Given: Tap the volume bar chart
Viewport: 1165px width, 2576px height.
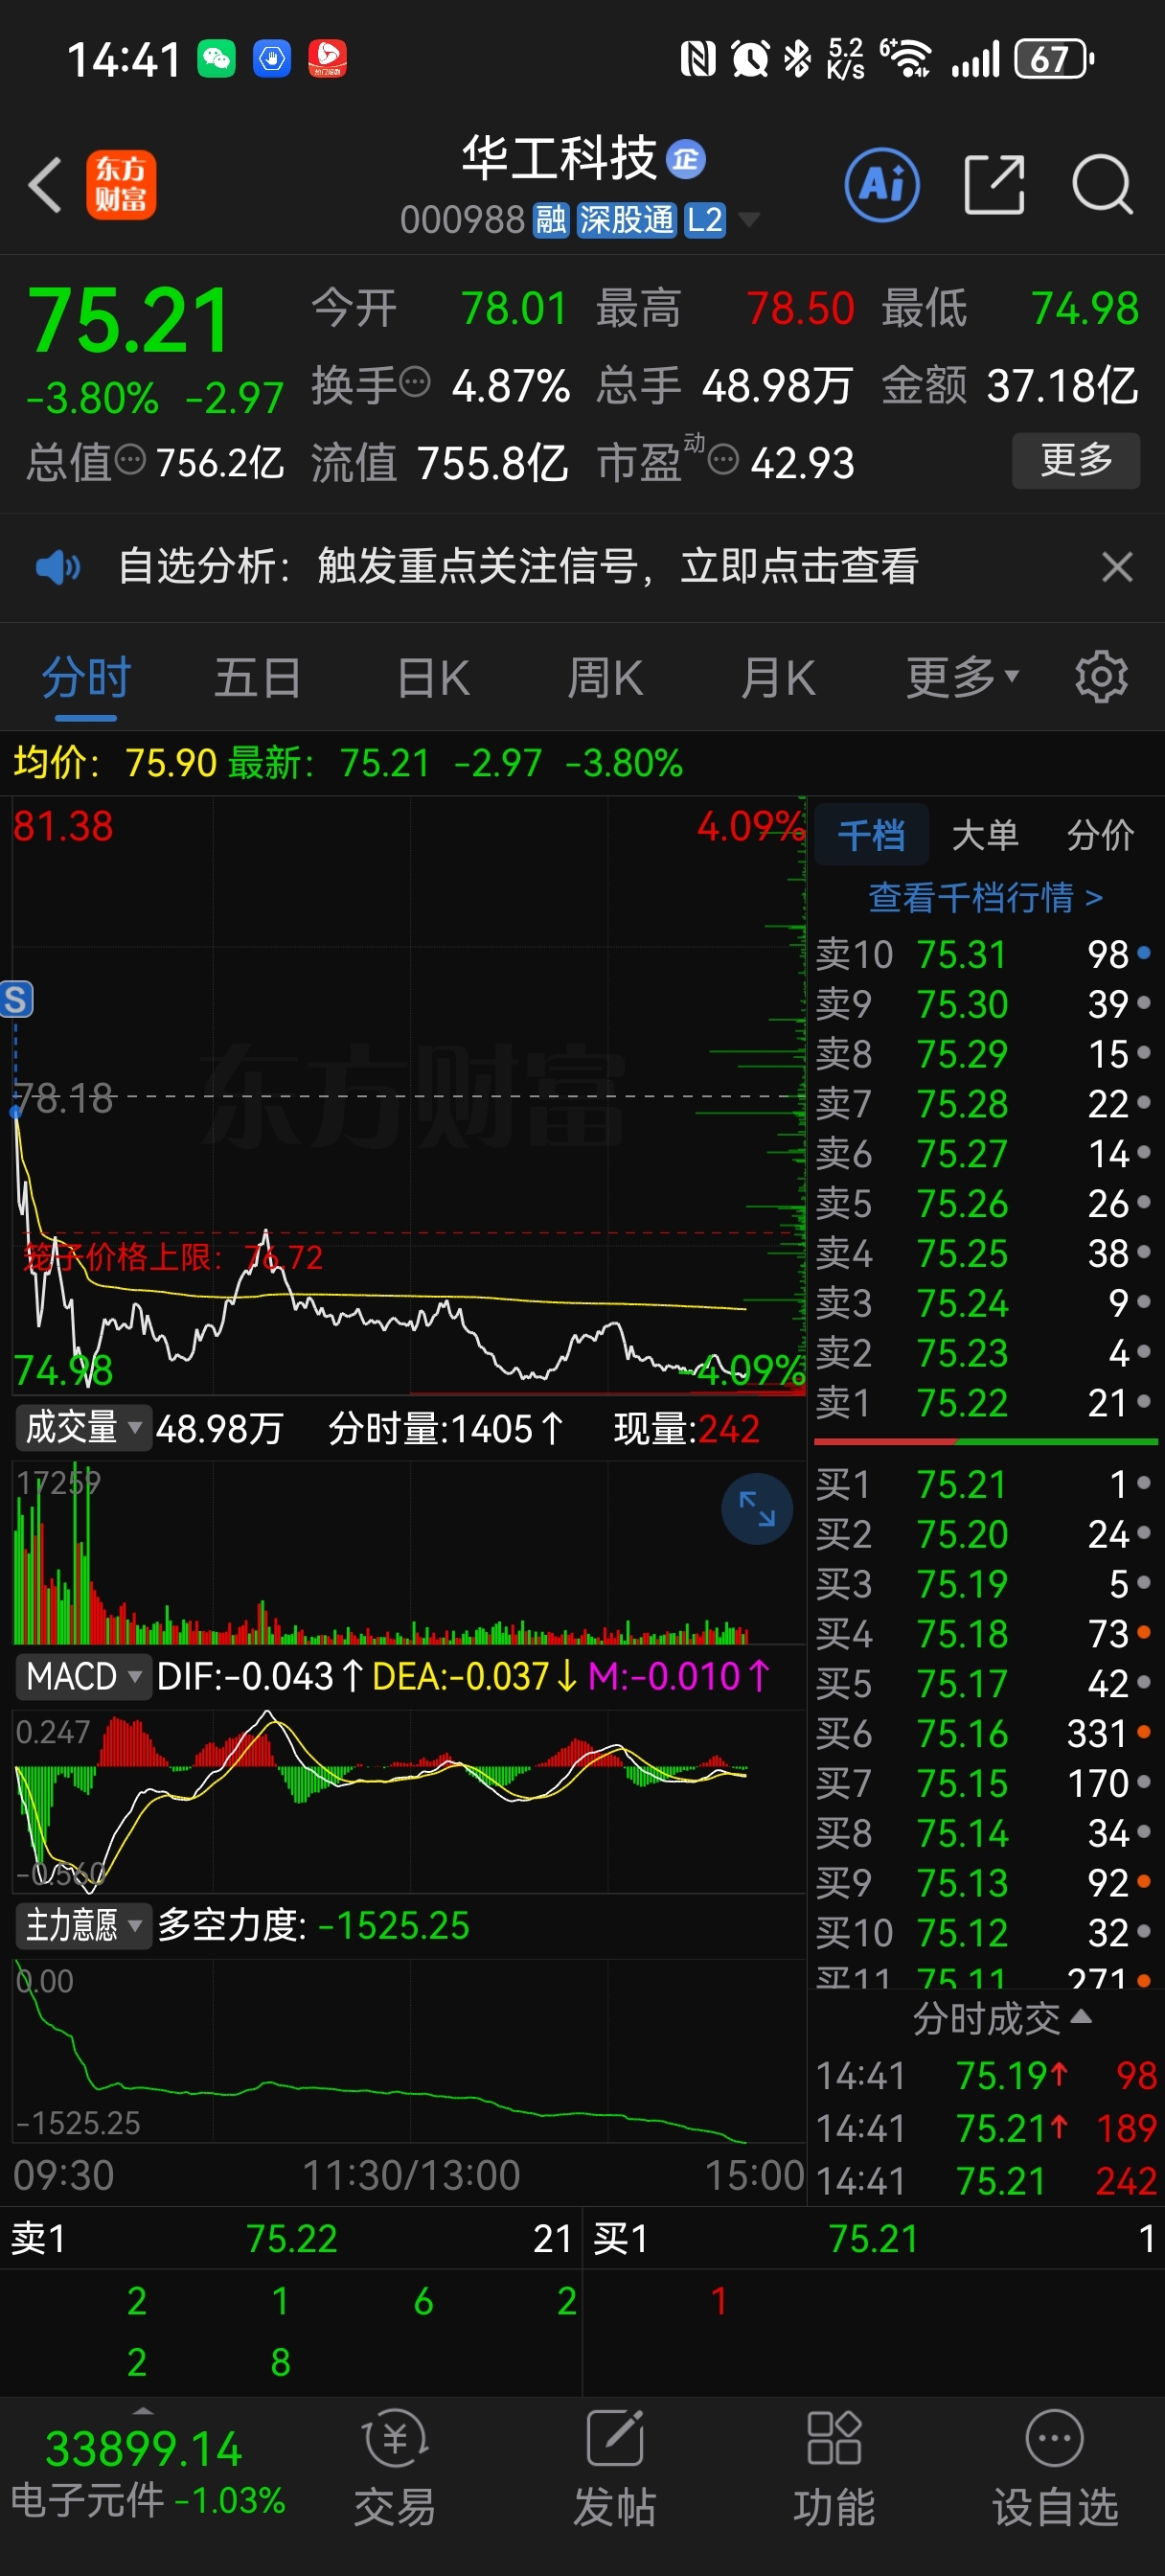Looking at the screenshot, I should [408, 1552].
